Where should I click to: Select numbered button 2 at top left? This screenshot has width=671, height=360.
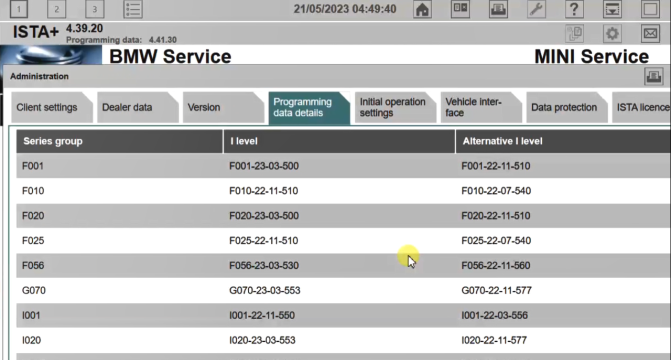pos(56,9)
